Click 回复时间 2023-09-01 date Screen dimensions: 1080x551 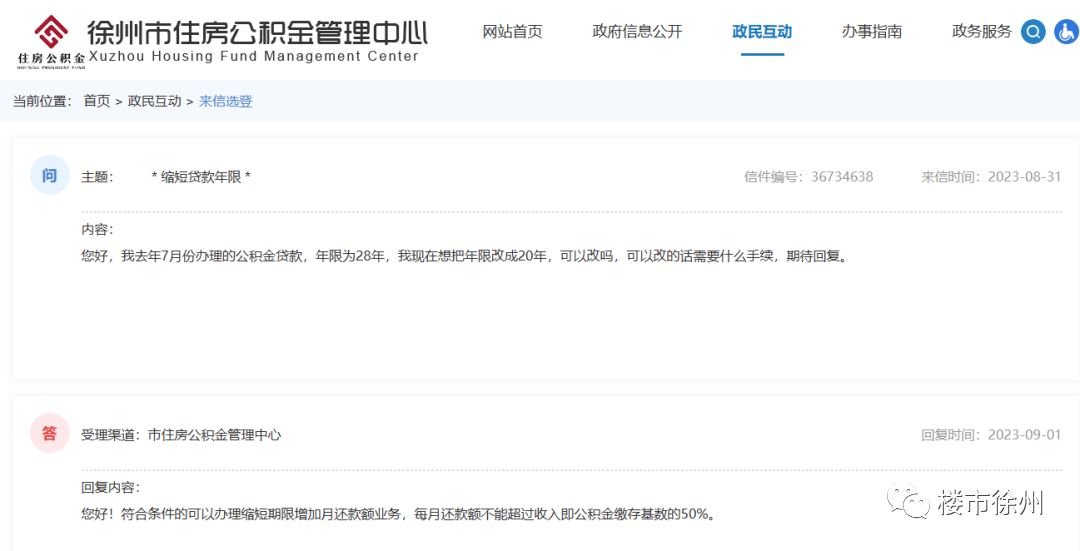(991, 435)
